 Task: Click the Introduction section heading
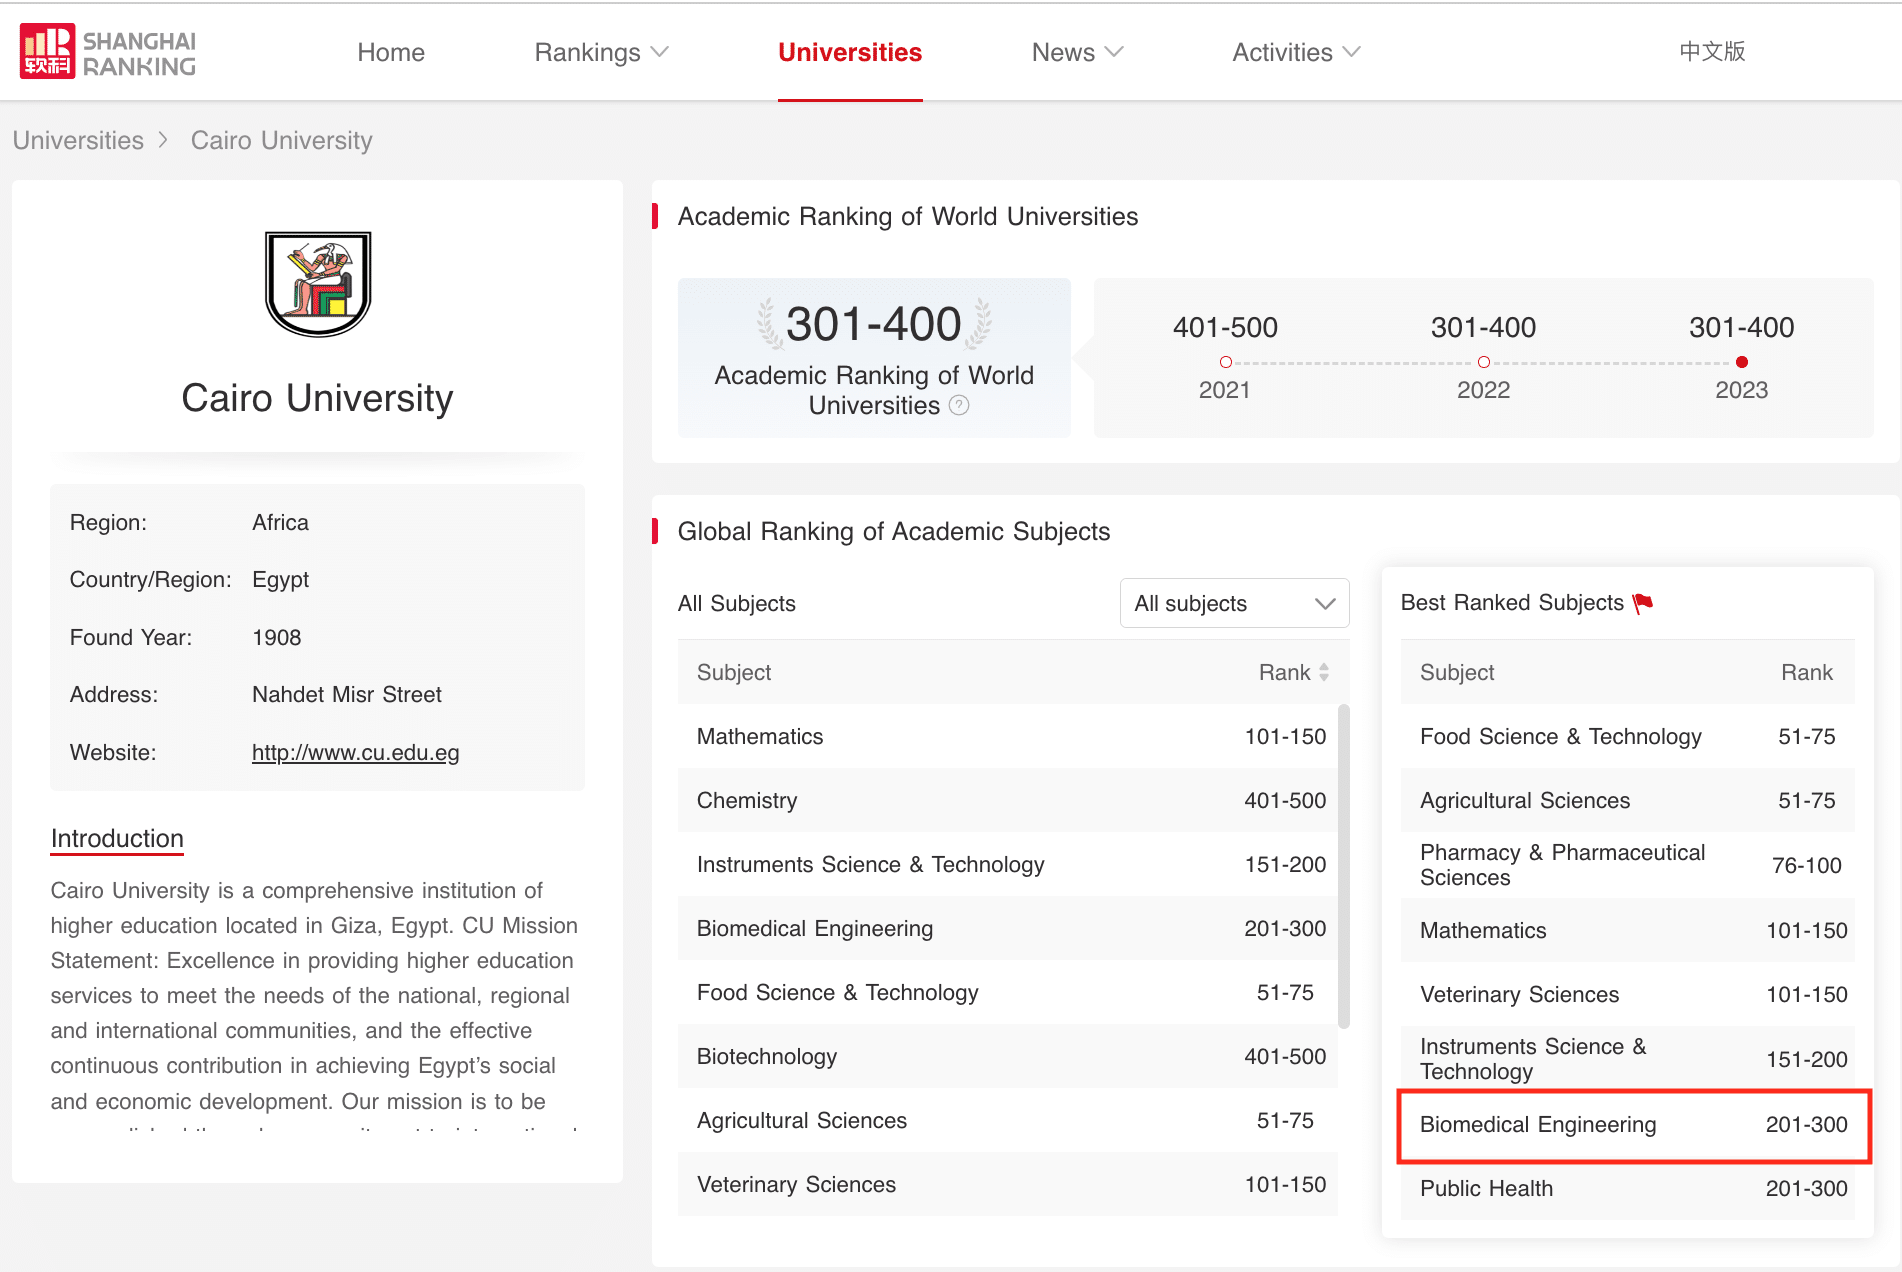click(x=116, y=838)
